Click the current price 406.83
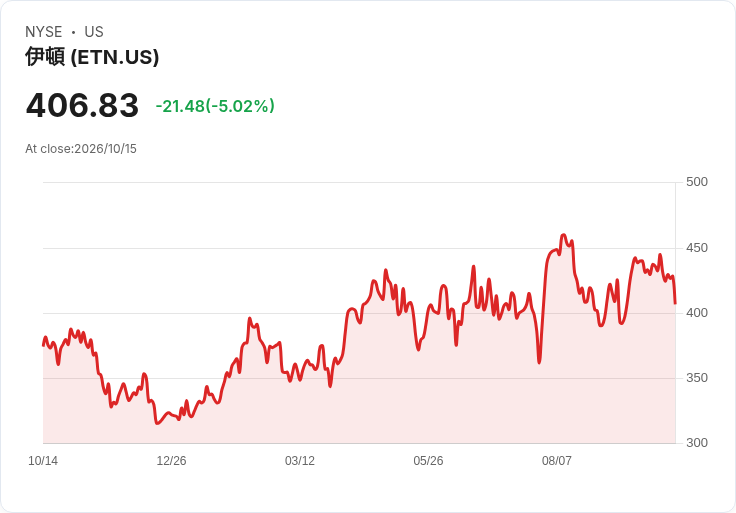The height and width of the screenshot is (513, 736). click(82, 105)
